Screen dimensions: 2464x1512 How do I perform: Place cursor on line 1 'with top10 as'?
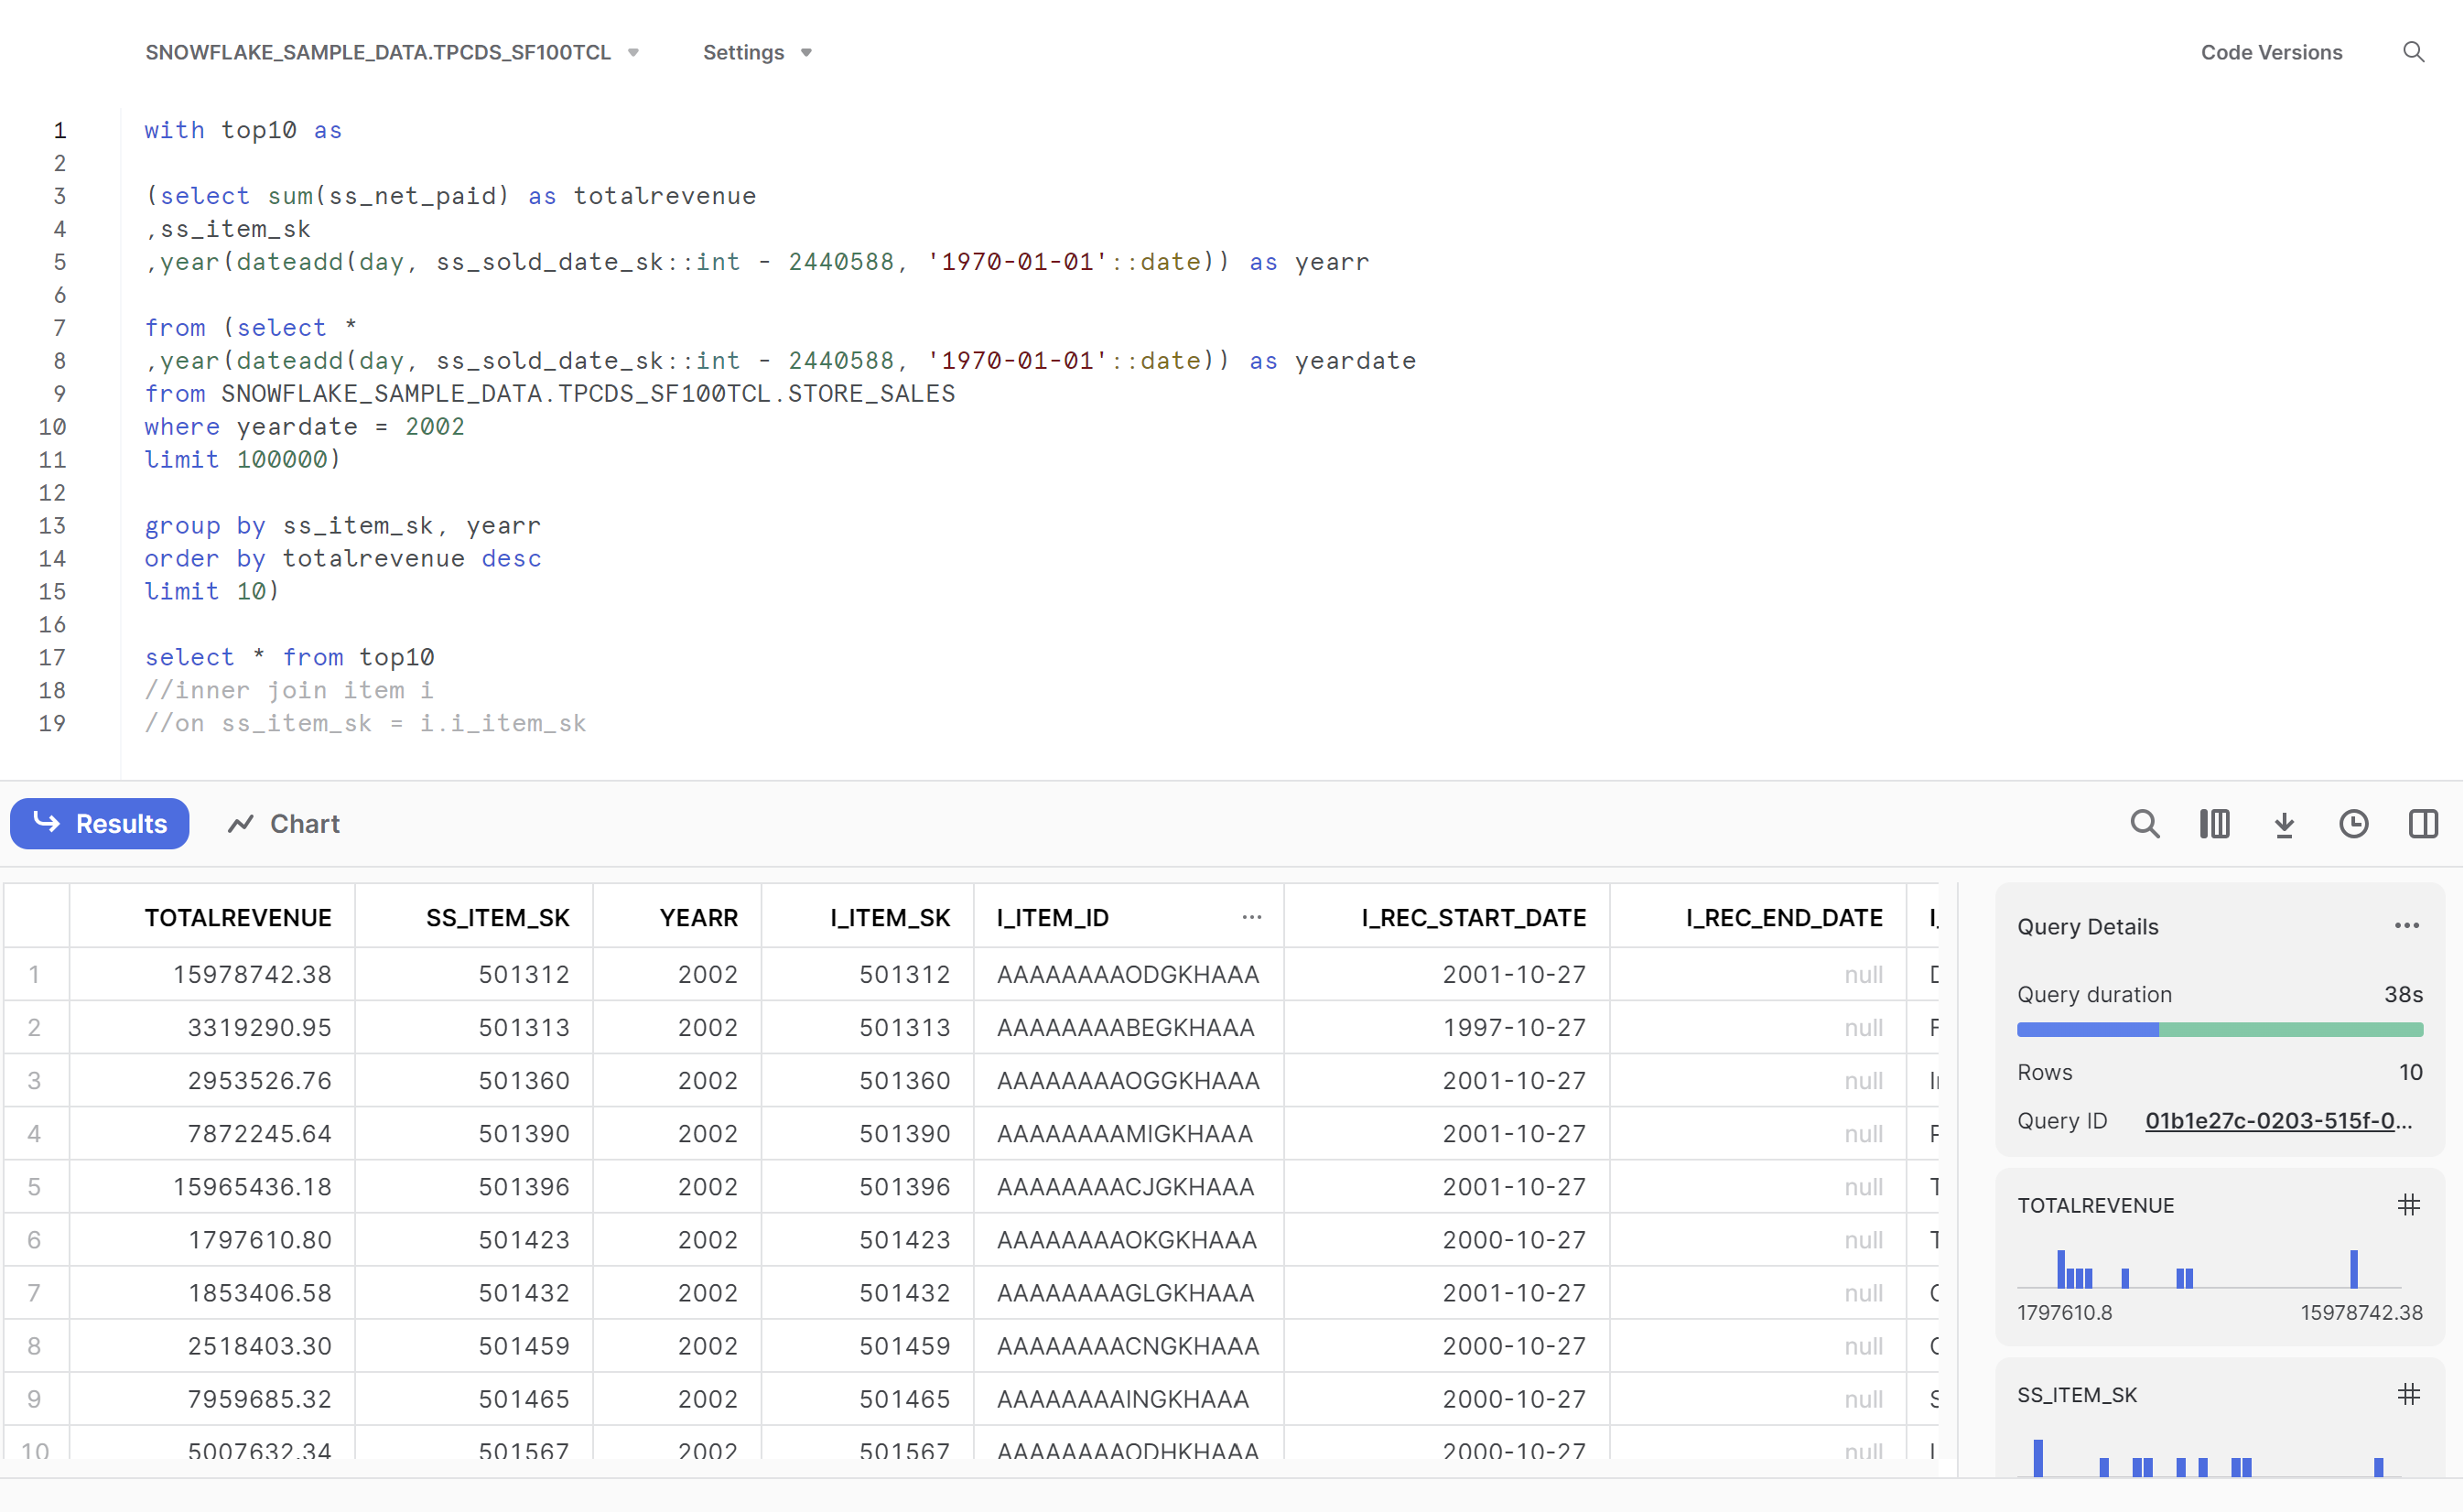(x=243, y=130)
